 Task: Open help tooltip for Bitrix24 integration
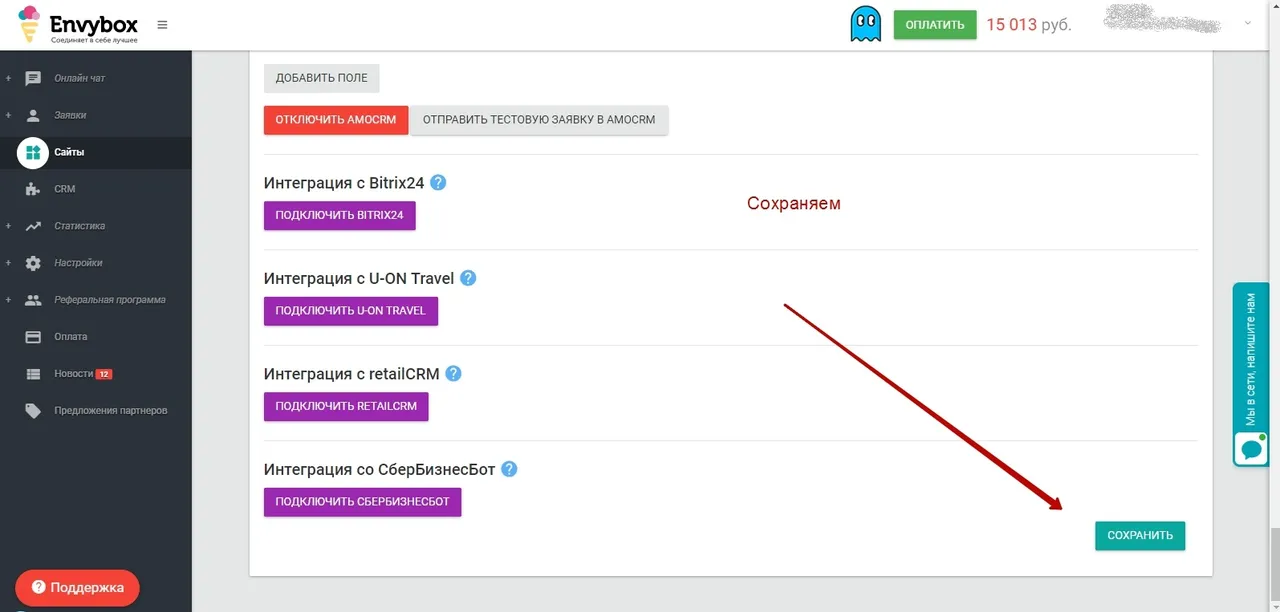point(437,183)
